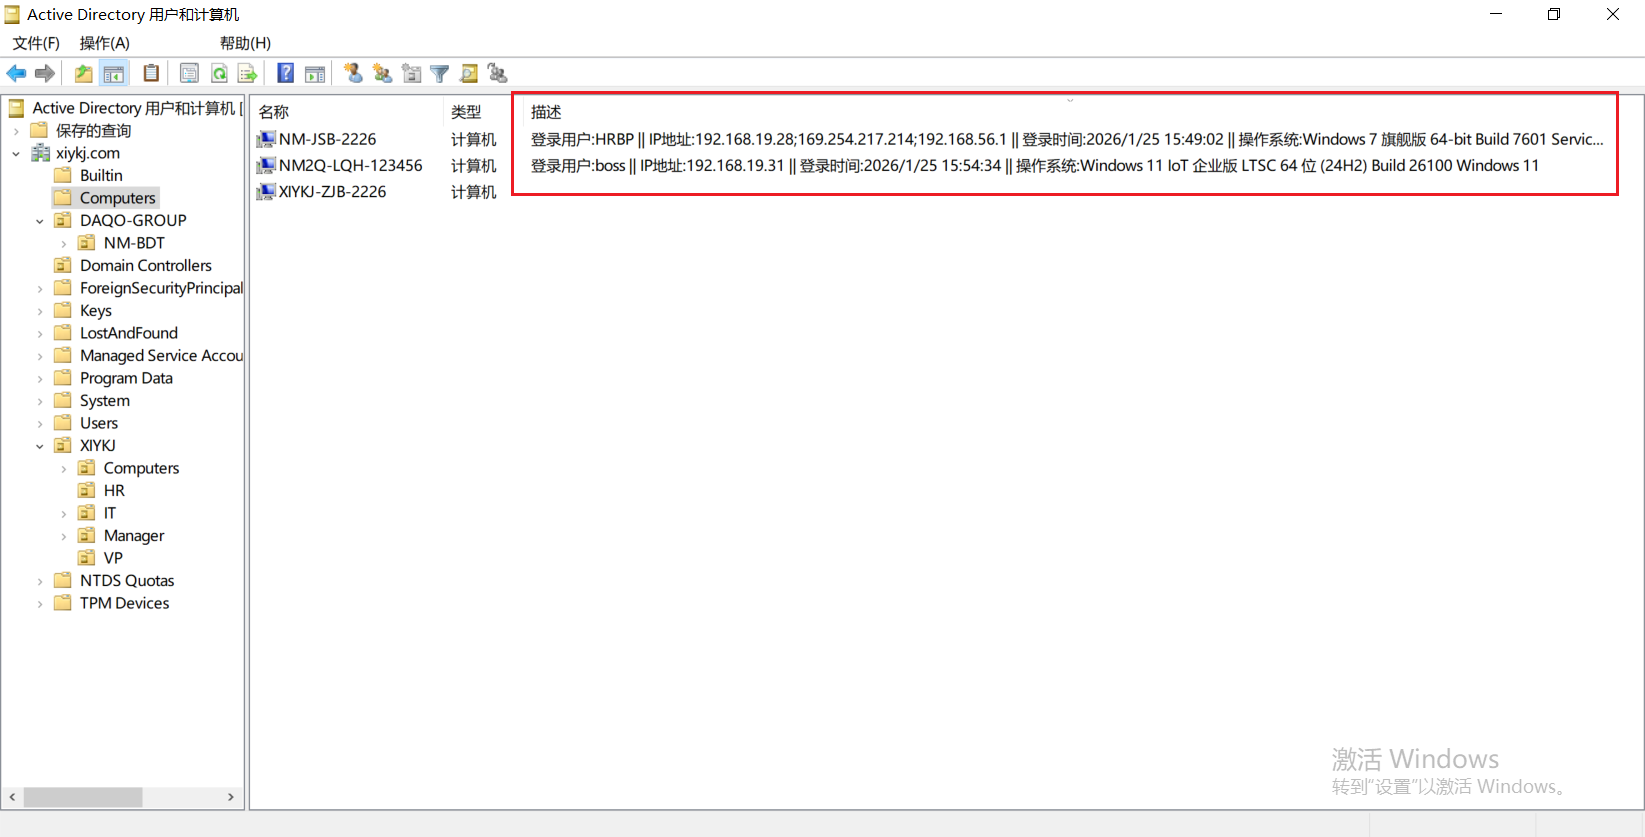Screen dimensions: 1645x837
Task: Expand Computers OU under XIYKJ
Action: coord(64,468)
